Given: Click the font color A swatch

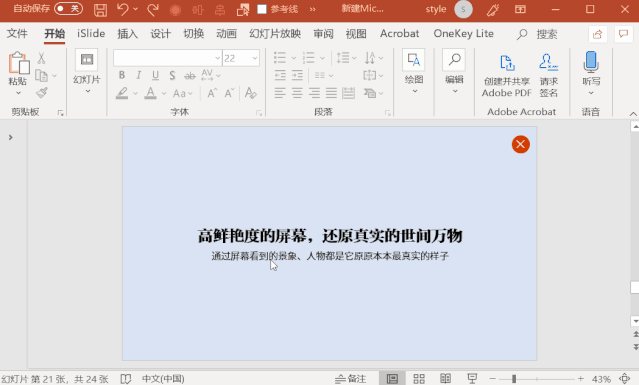Looking at the screenshot, I should click(150, 93).
